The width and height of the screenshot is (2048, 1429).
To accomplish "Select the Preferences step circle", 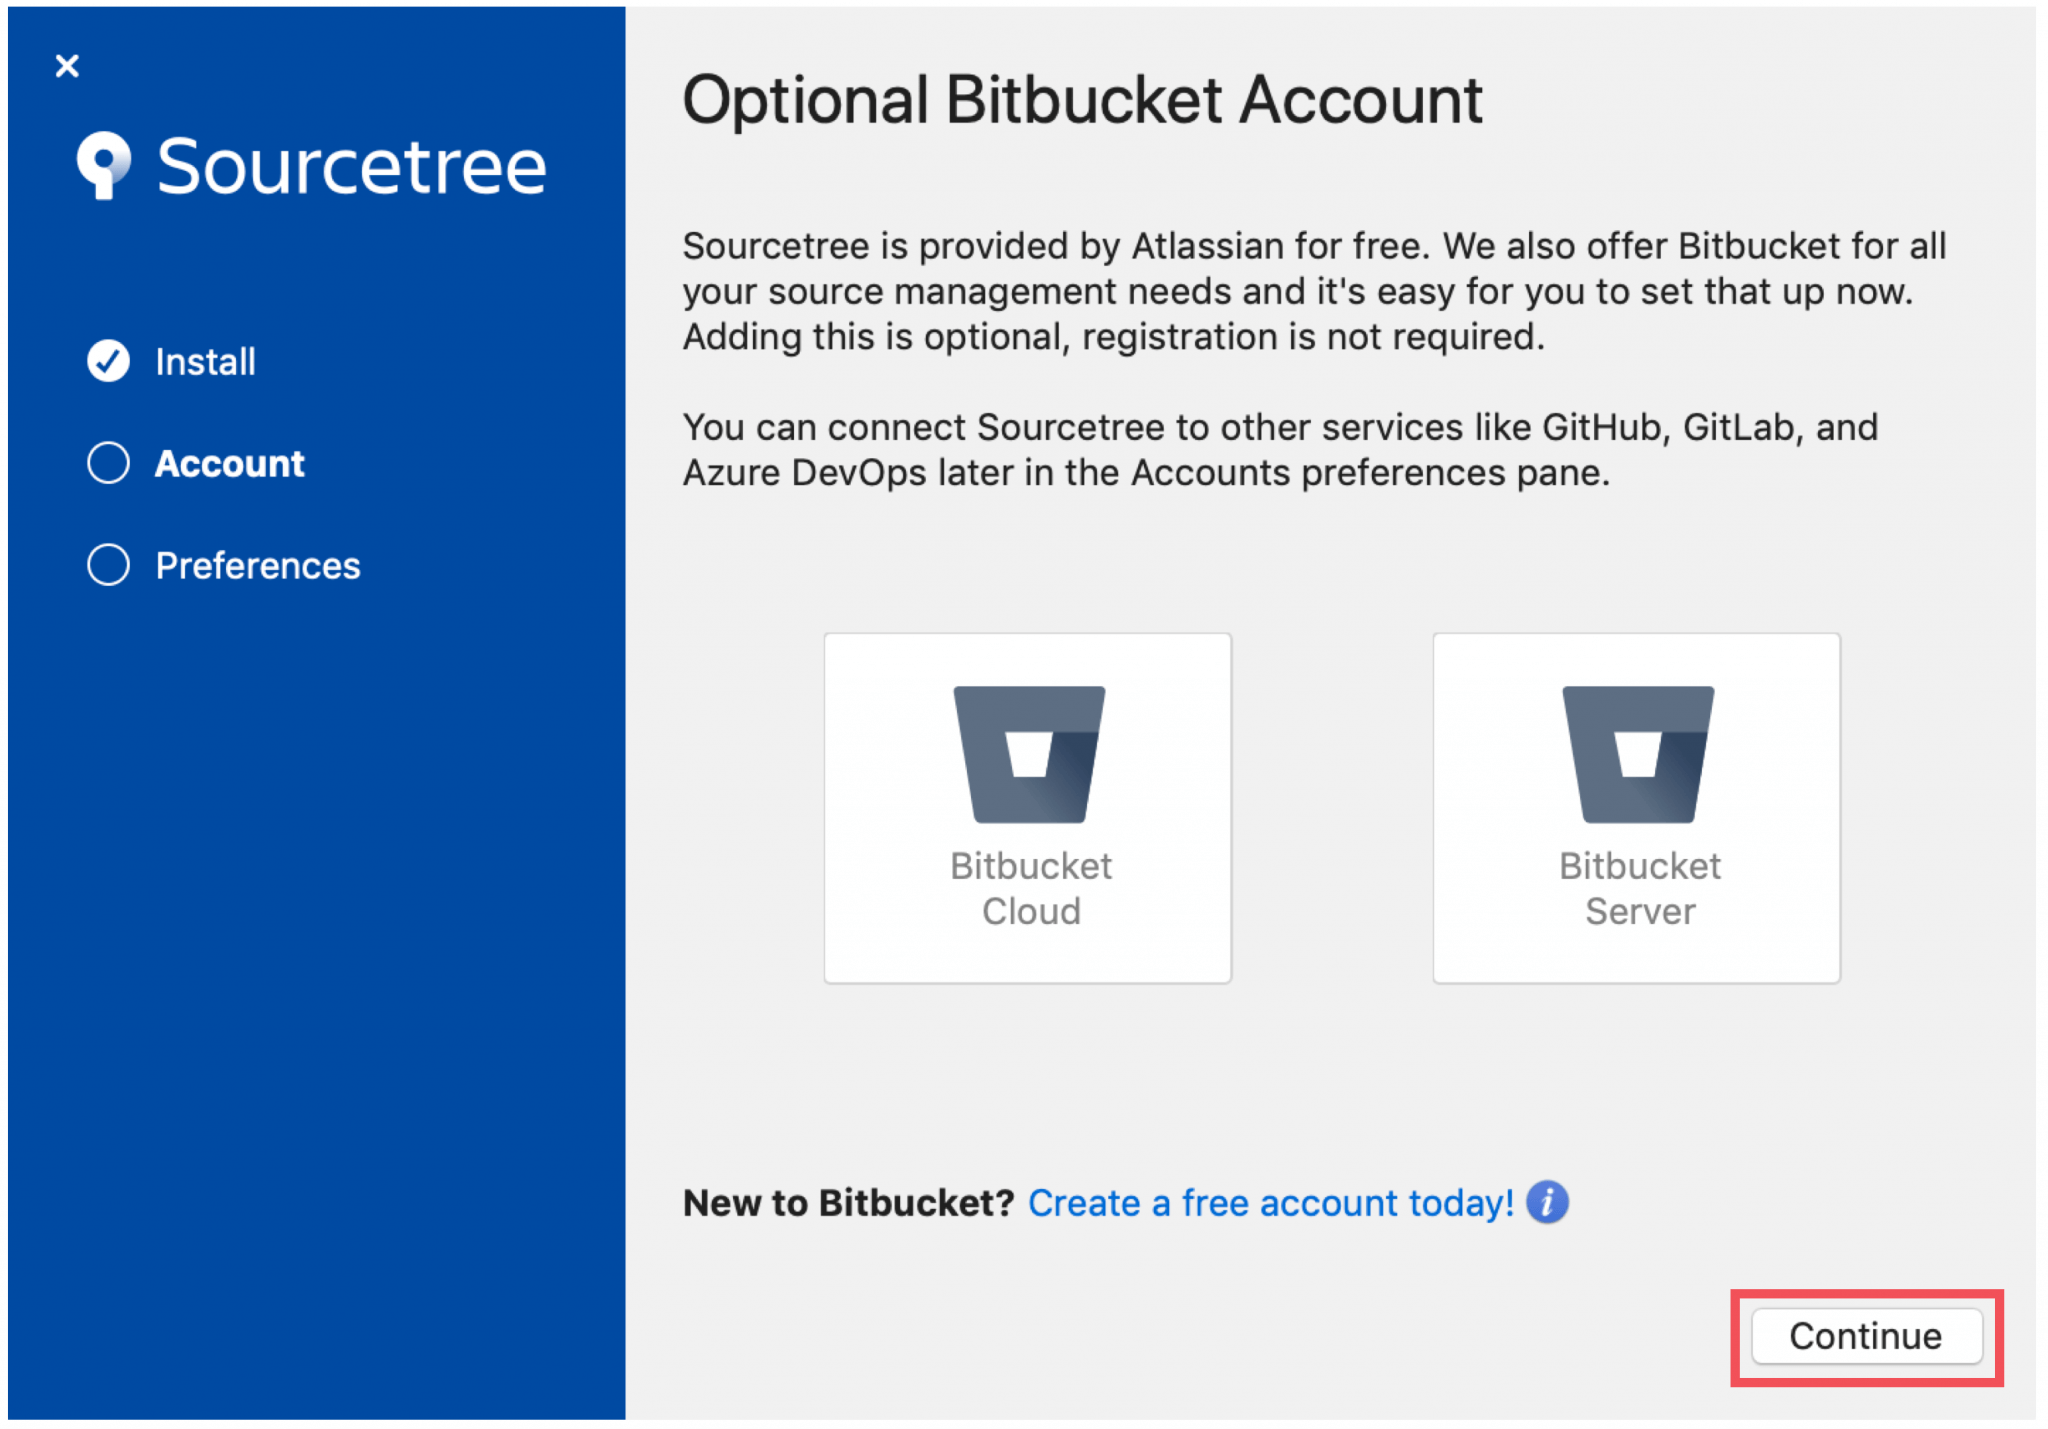I will (108, 565).
